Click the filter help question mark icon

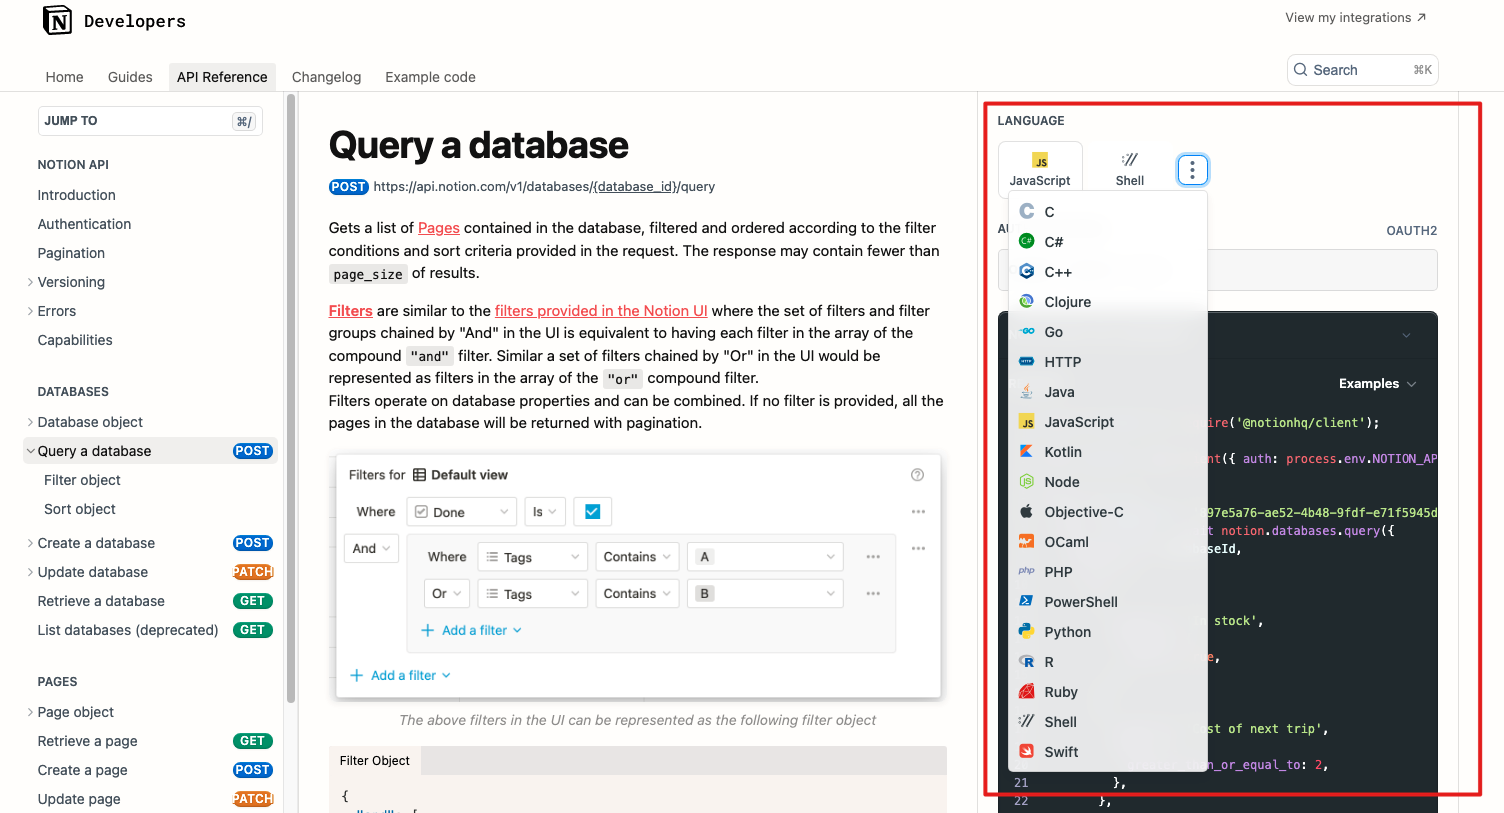point(917,475)
